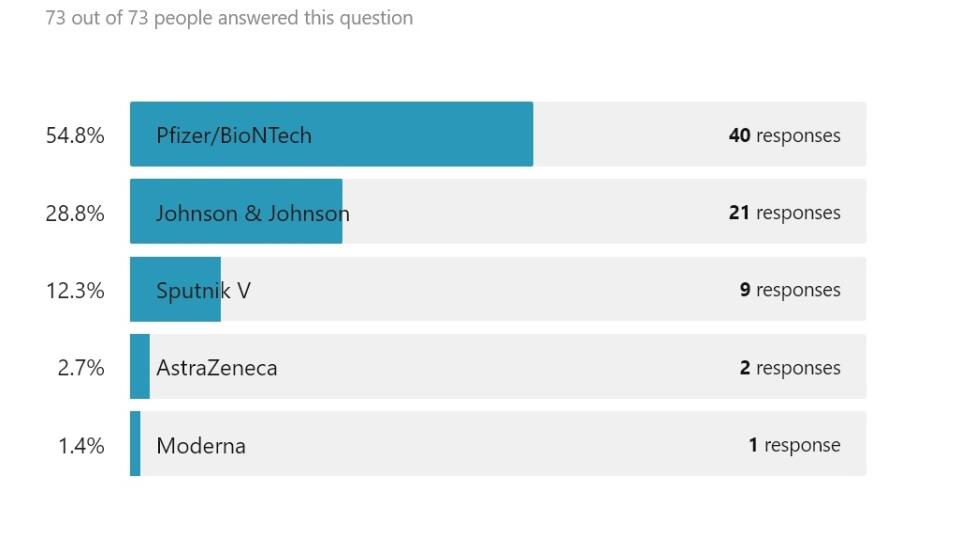Screen dimensions: 960x540
Task: Open the 21 responses count
Action: [784, 212]
